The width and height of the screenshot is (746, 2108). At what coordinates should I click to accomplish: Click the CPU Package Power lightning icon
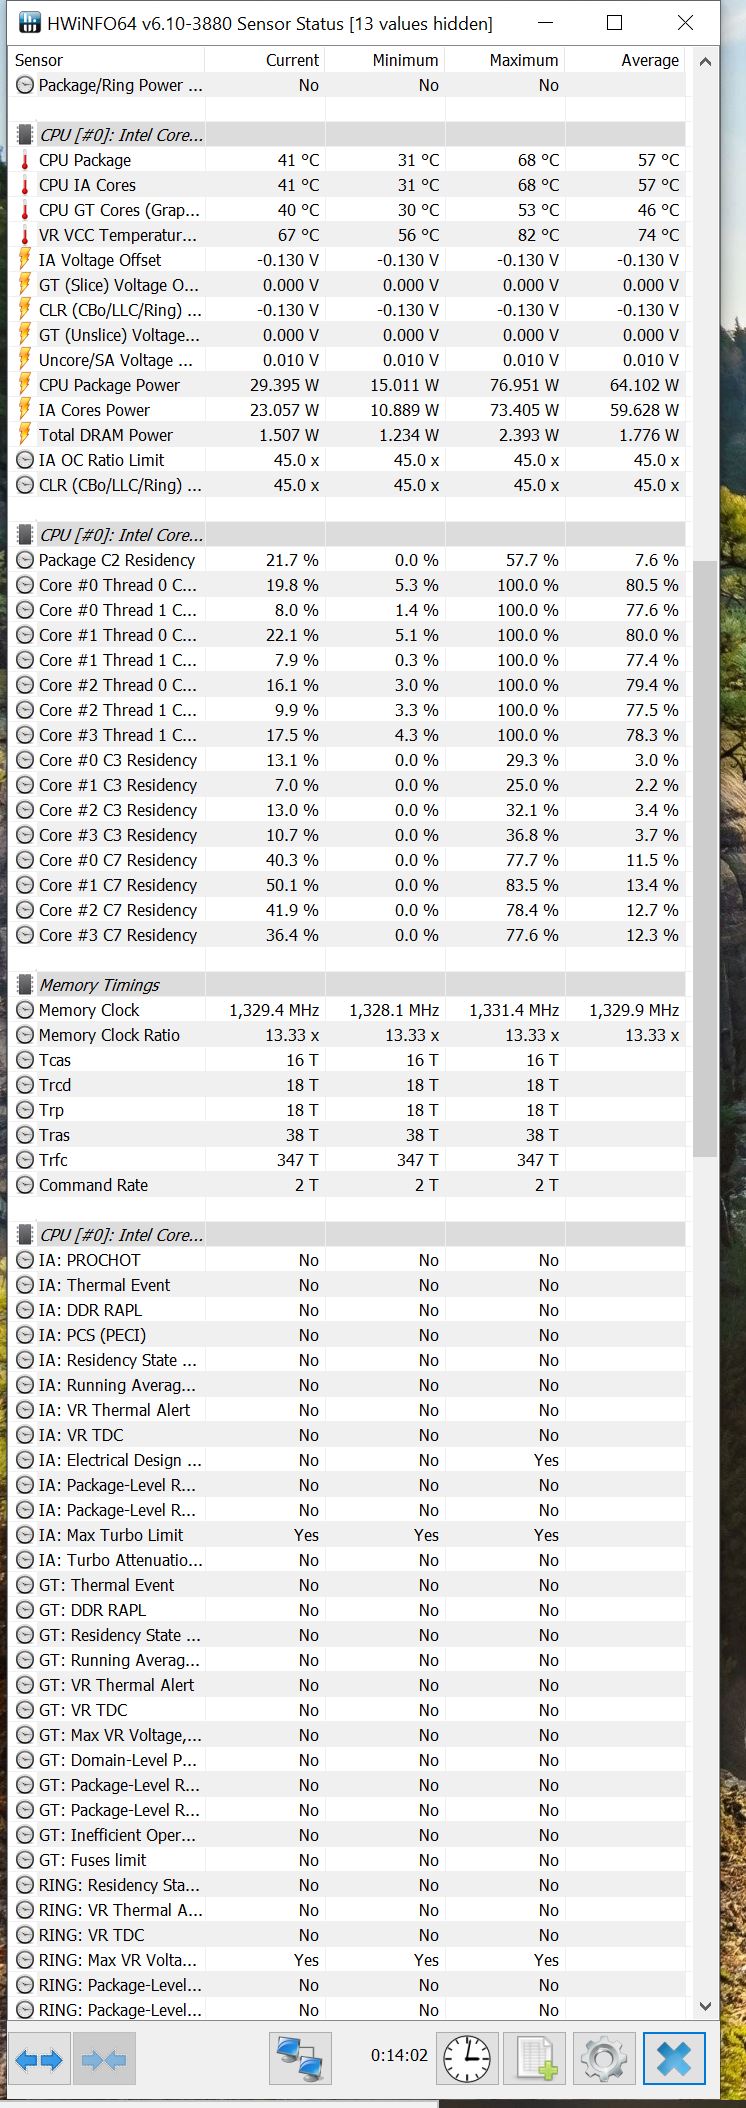25,385
